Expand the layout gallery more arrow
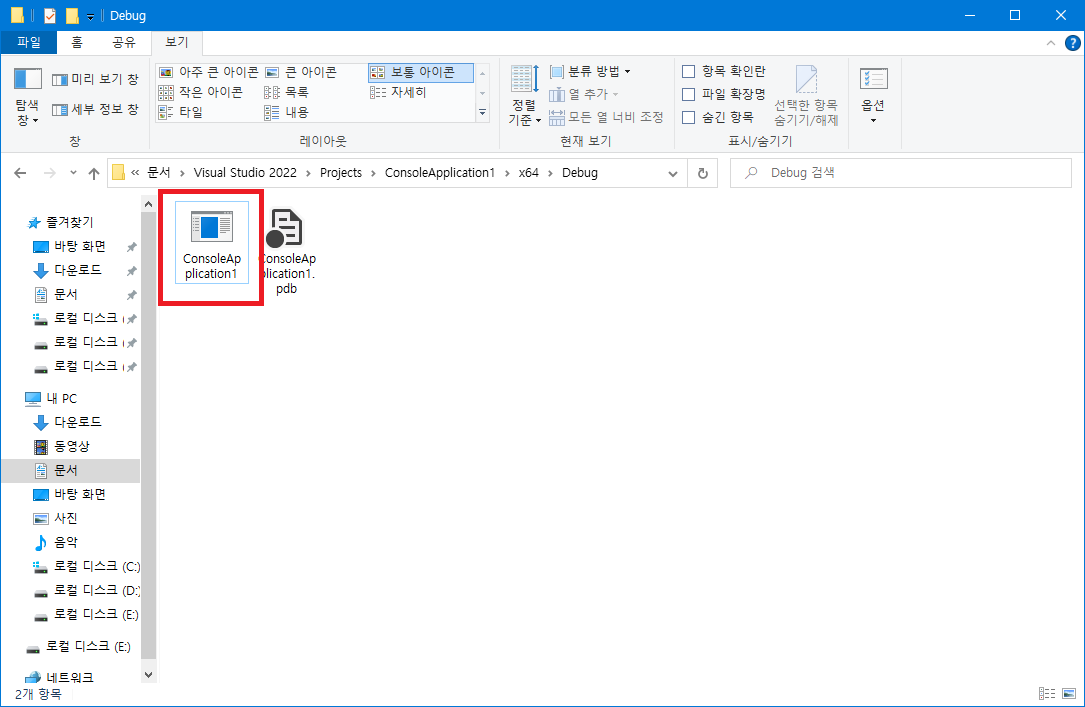 click(x=482, y=112)
